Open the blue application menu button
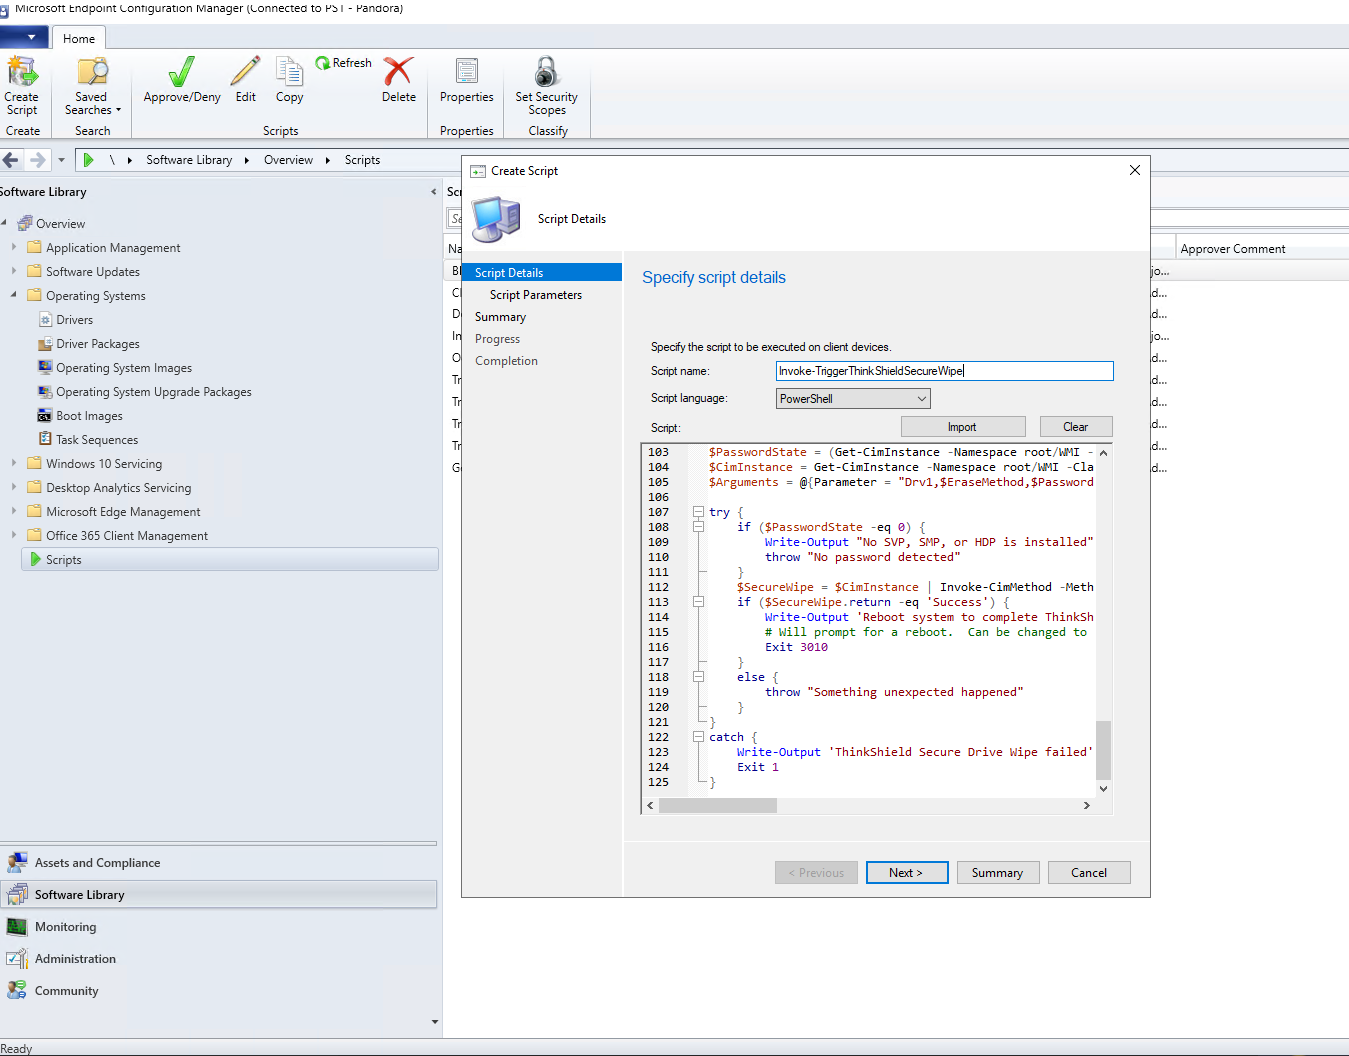Viewport: 1349px width, 1056px height. tap(24, 38)
